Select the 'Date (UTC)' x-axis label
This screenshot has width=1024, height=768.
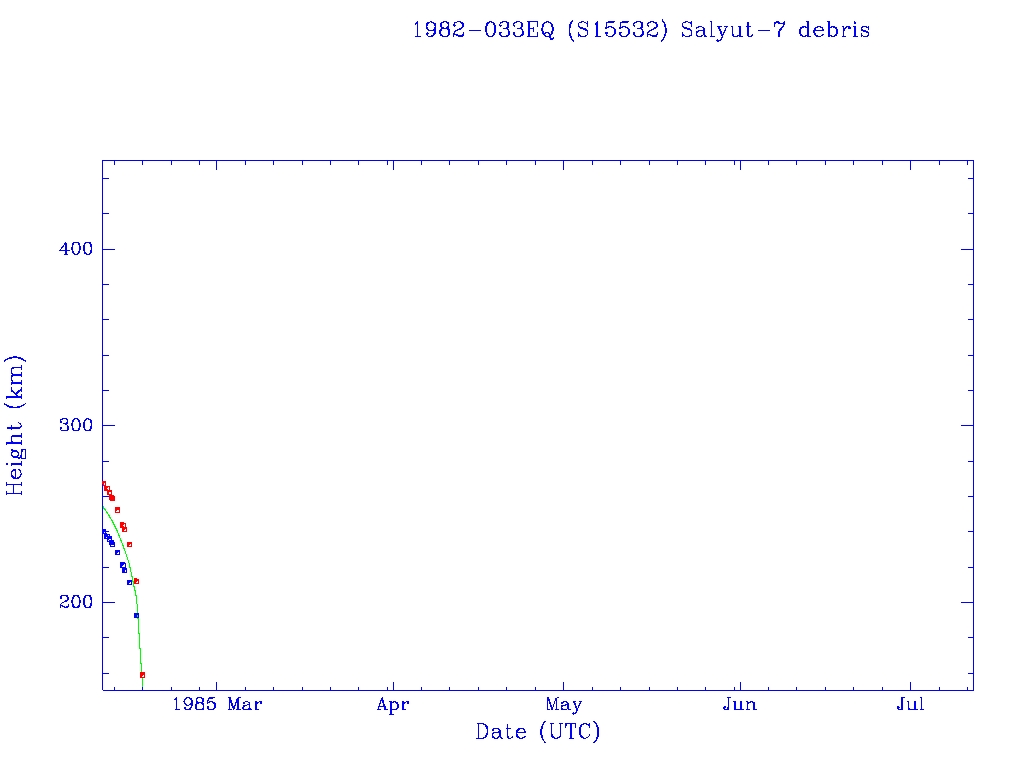click(538, 732)
